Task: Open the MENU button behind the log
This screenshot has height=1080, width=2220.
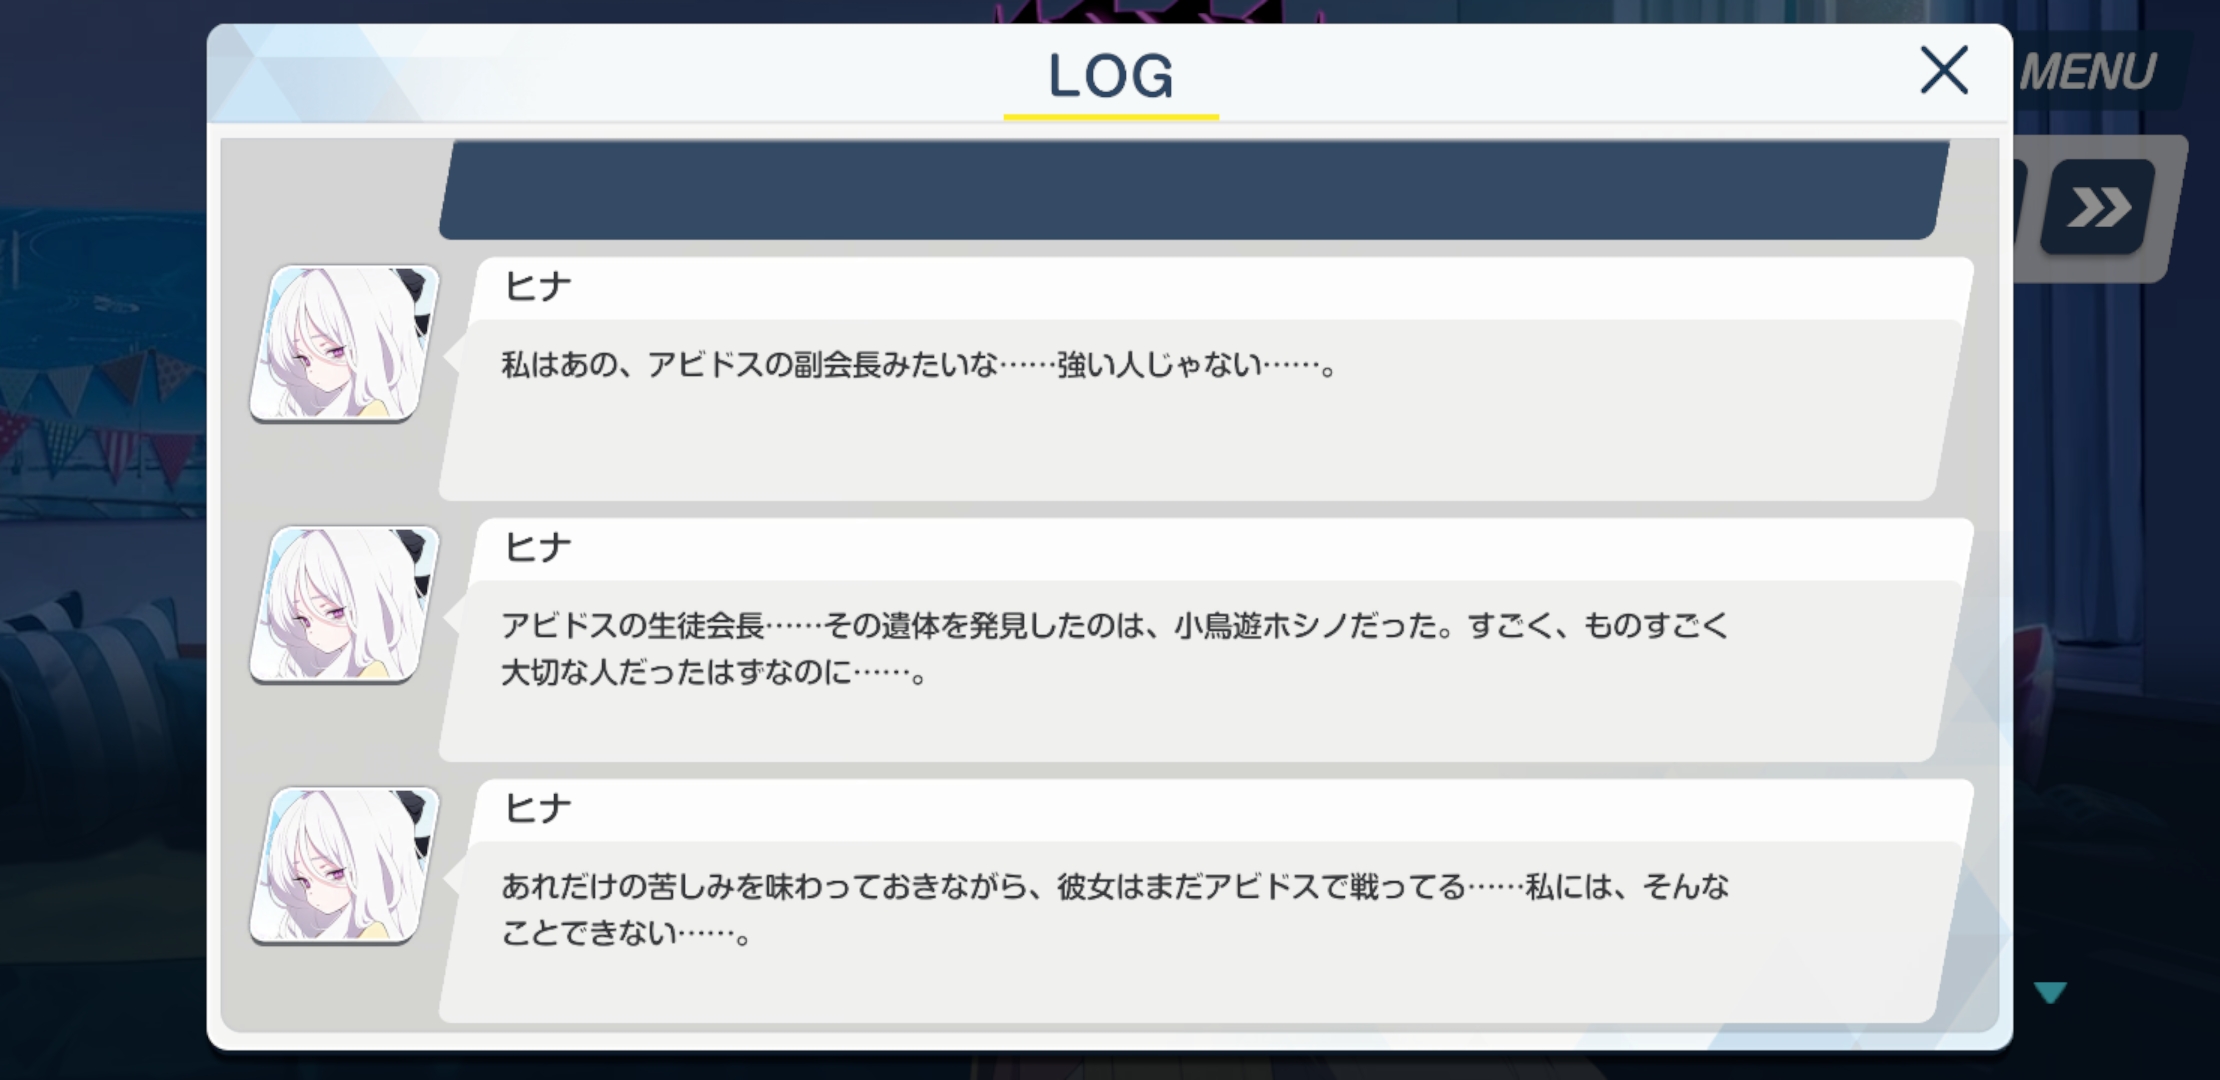Action: (2088, 72)
